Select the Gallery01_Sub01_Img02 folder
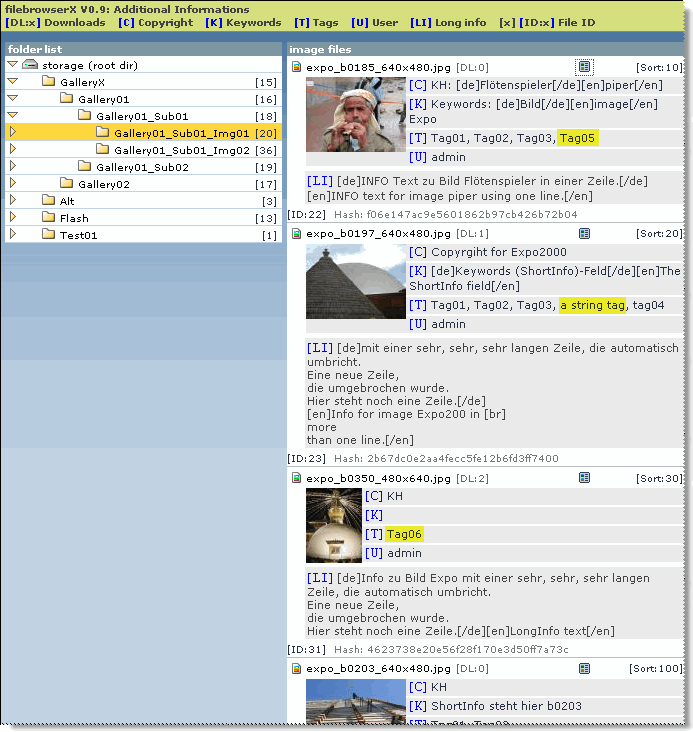The width and height of the screenshot is (693, 732). (x=181, y=150)
